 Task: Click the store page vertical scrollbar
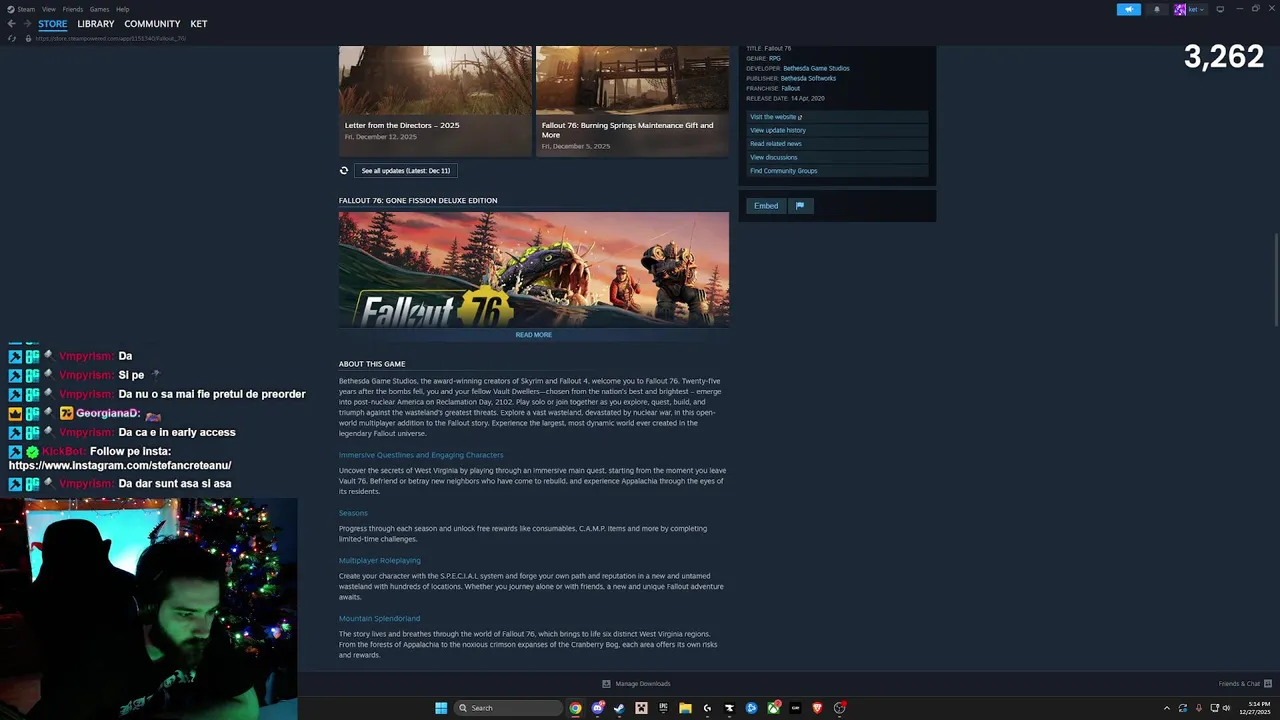[1275, 280]
